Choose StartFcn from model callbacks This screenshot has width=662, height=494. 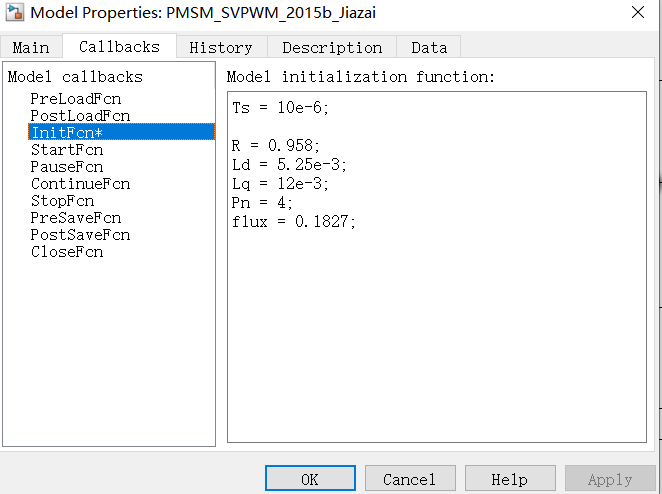click(67, 149)
